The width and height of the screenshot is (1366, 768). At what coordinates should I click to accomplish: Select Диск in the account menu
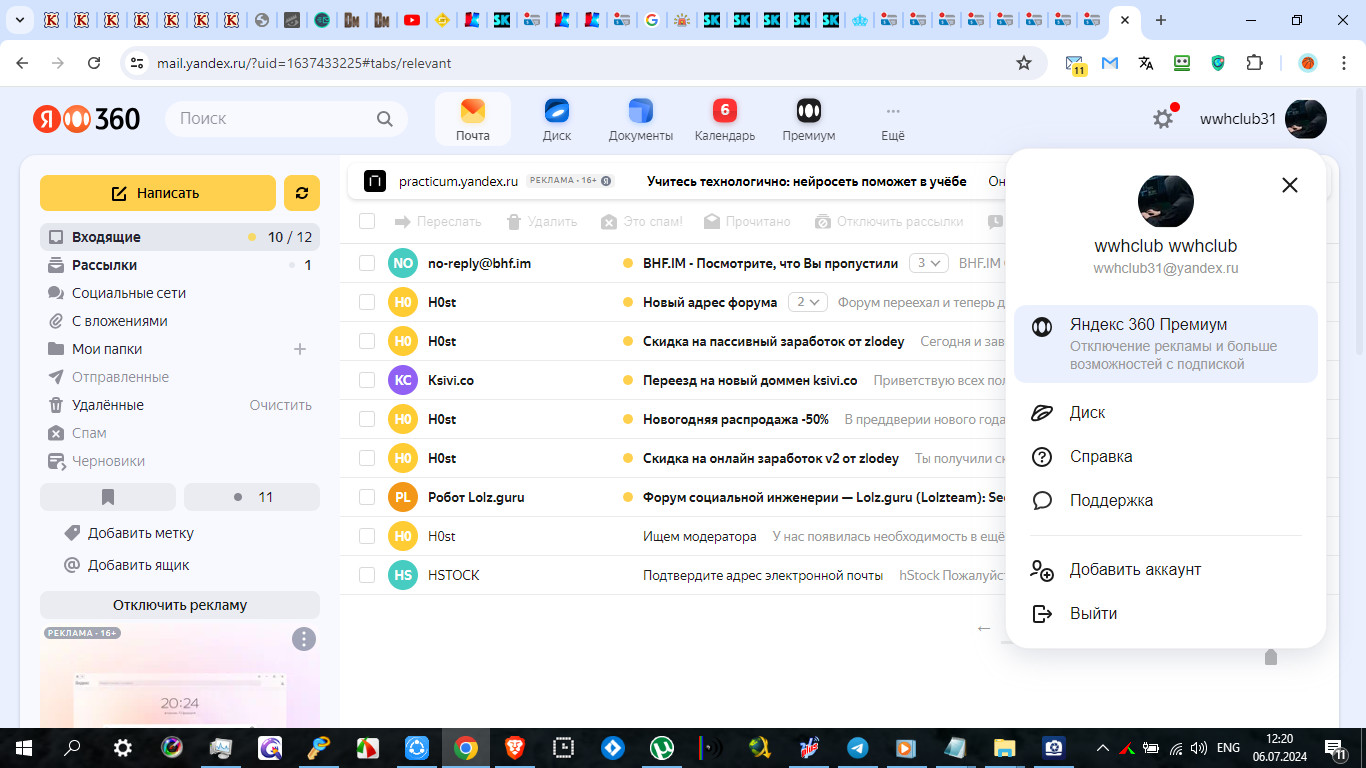(x=1166, y=412)
